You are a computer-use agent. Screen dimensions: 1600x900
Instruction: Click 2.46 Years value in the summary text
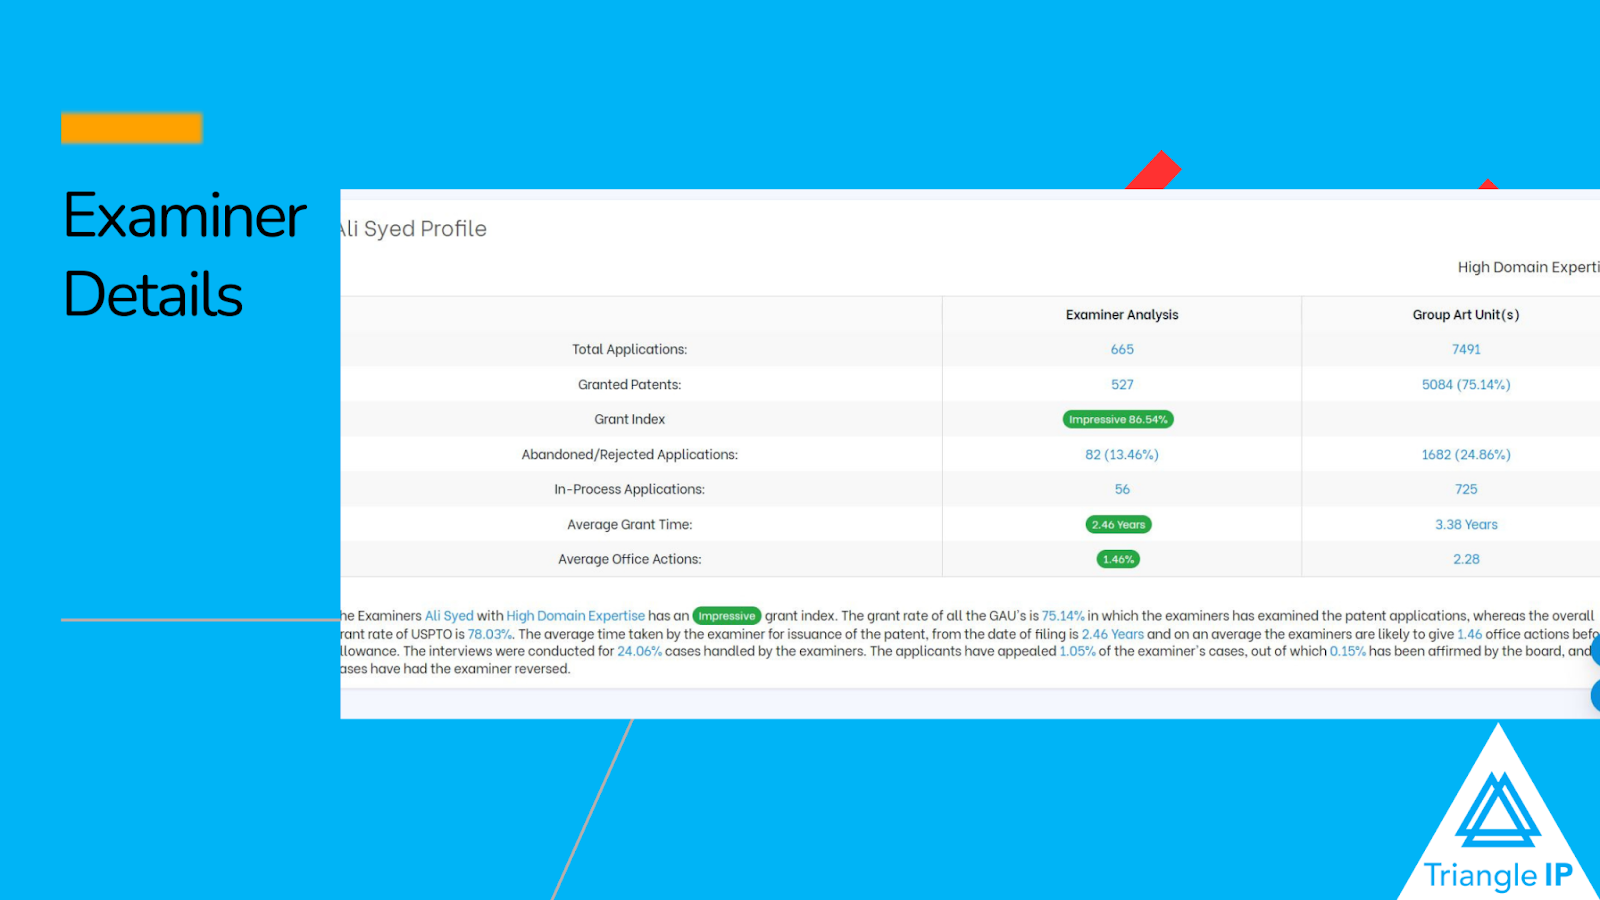coord(1112,634)
